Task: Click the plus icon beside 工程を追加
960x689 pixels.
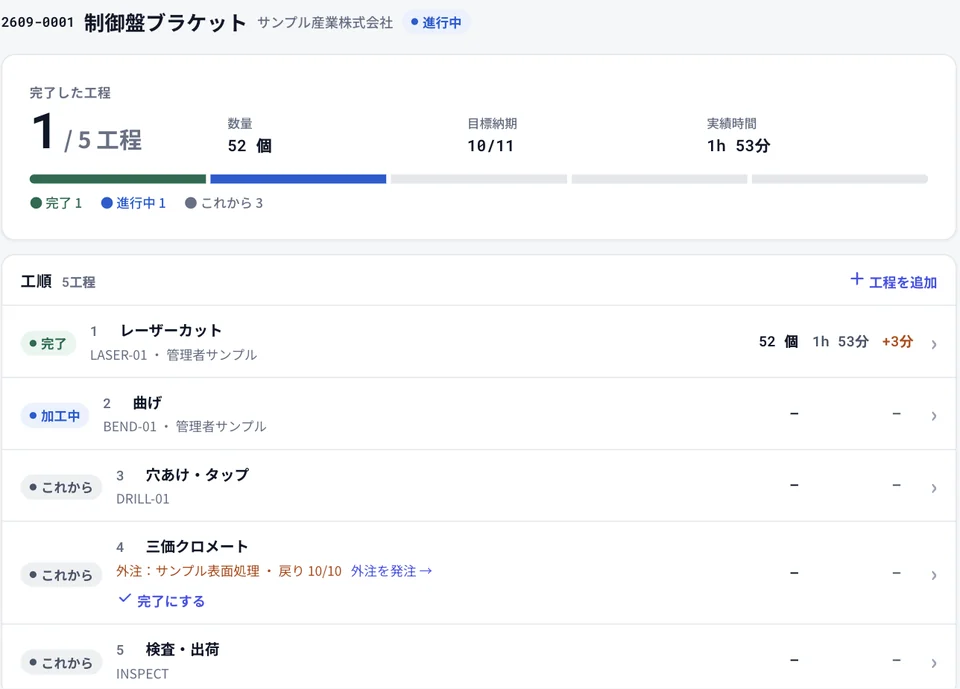Action: click(x=857, y=279)
